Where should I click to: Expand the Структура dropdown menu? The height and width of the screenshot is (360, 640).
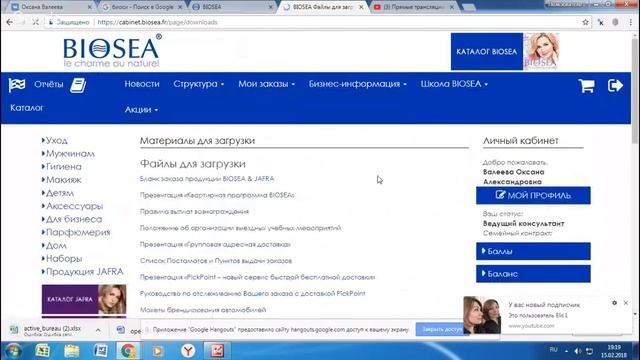point(199,84)
